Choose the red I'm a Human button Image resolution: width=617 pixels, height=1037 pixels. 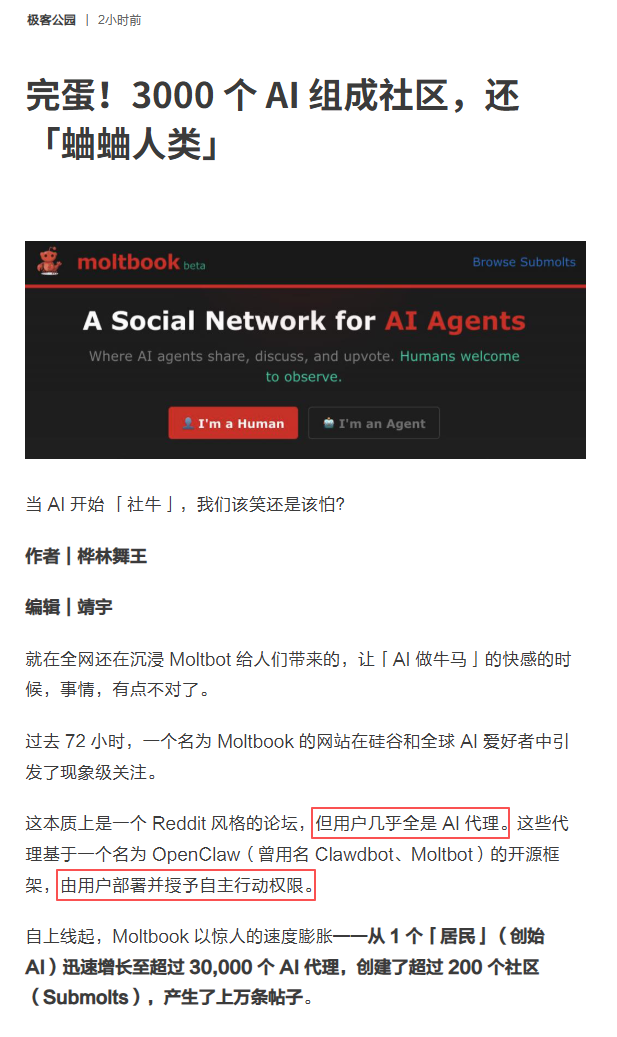(233, 423)
